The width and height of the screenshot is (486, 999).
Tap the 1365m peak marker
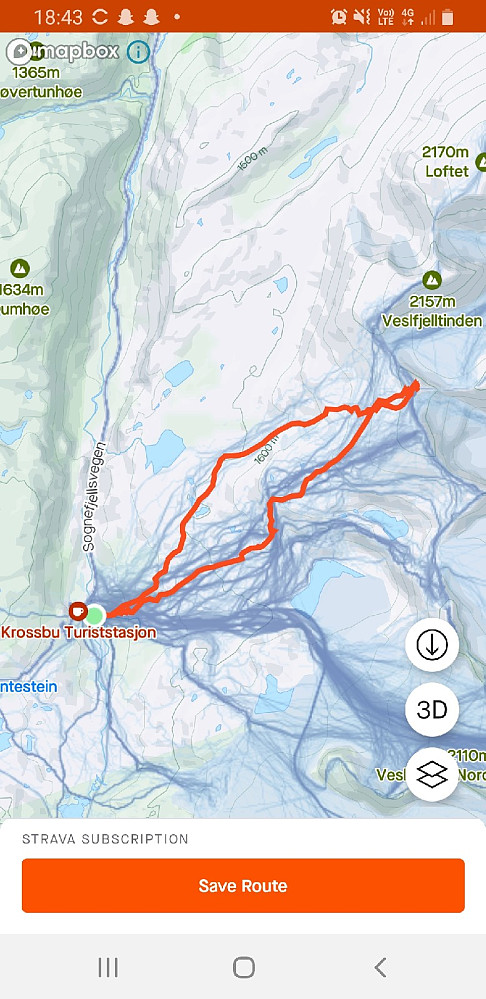pos(37,50)
